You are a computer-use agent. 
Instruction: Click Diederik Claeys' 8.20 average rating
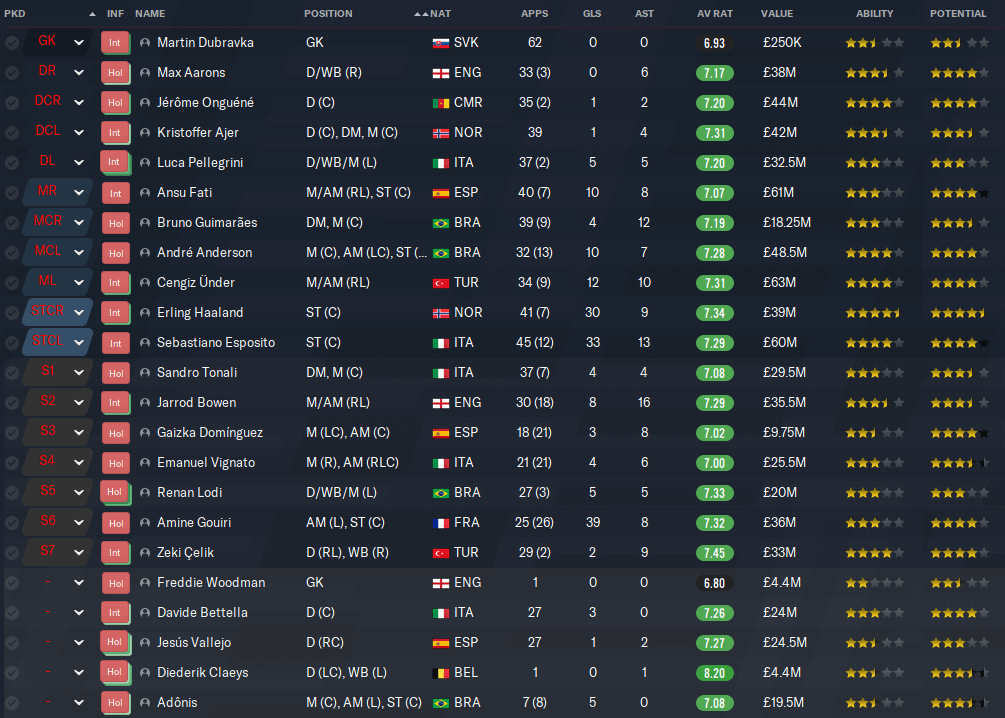click(x=715, y=673)
